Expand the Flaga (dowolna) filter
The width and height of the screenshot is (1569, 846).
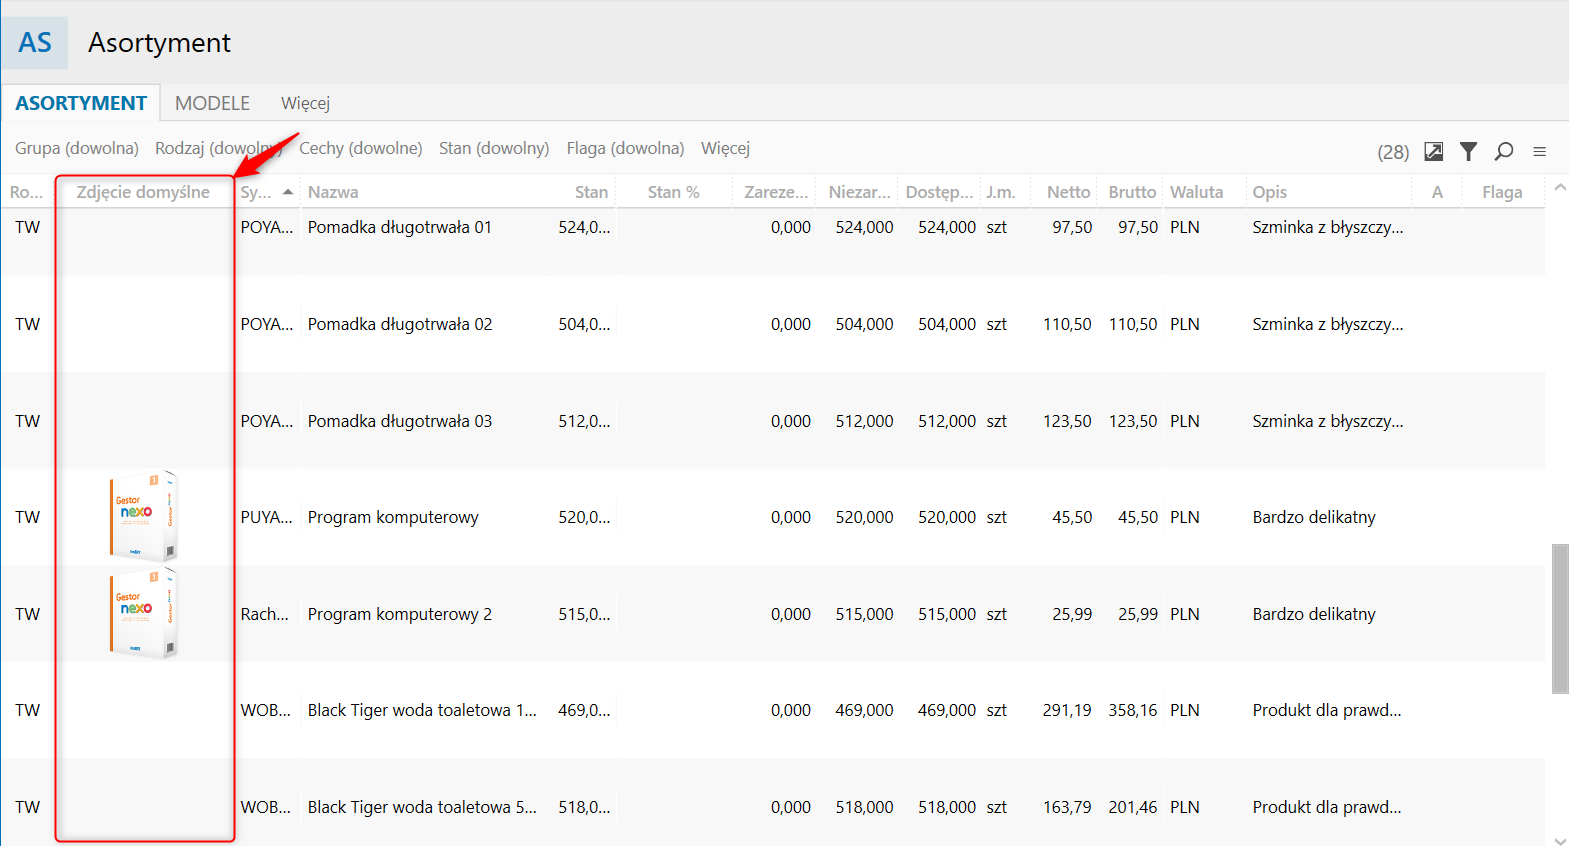pos(625,148)
